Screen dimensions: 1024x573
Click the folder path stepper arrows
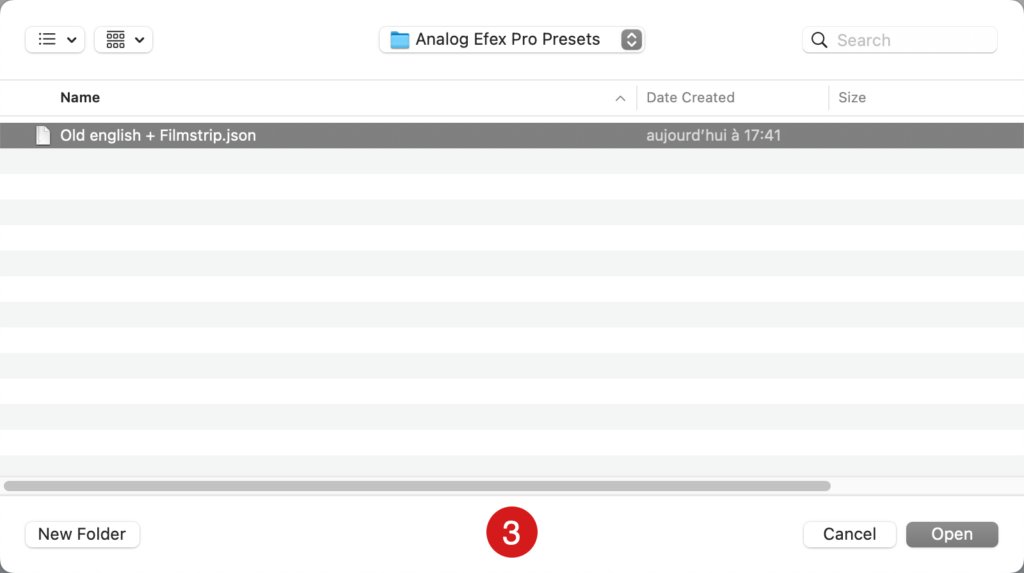point(631,40)
